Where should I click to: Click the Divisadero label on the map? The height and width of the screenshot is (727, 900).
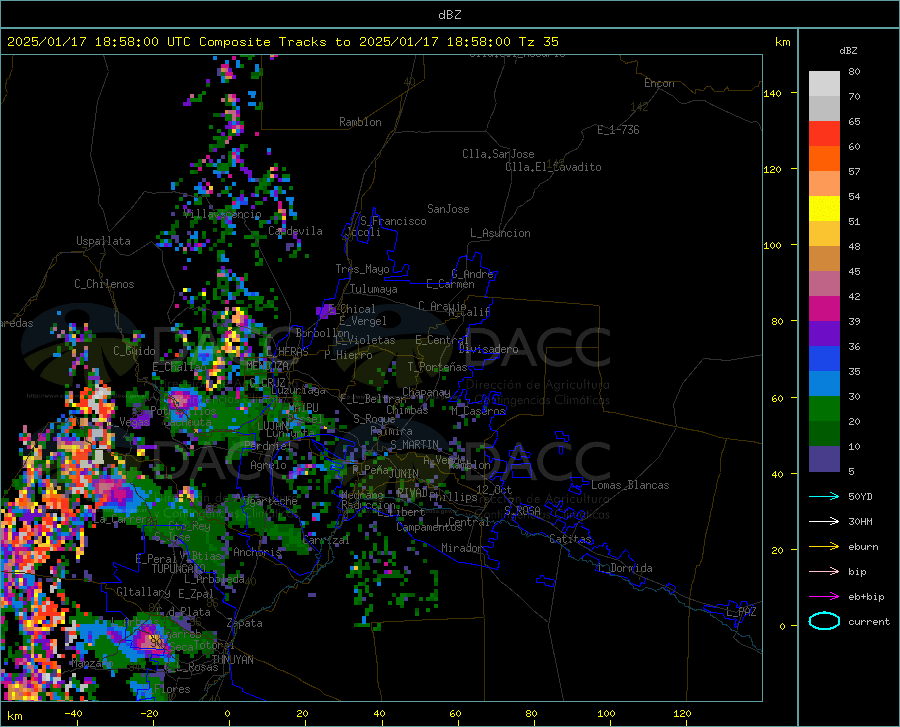pos(488,349)
